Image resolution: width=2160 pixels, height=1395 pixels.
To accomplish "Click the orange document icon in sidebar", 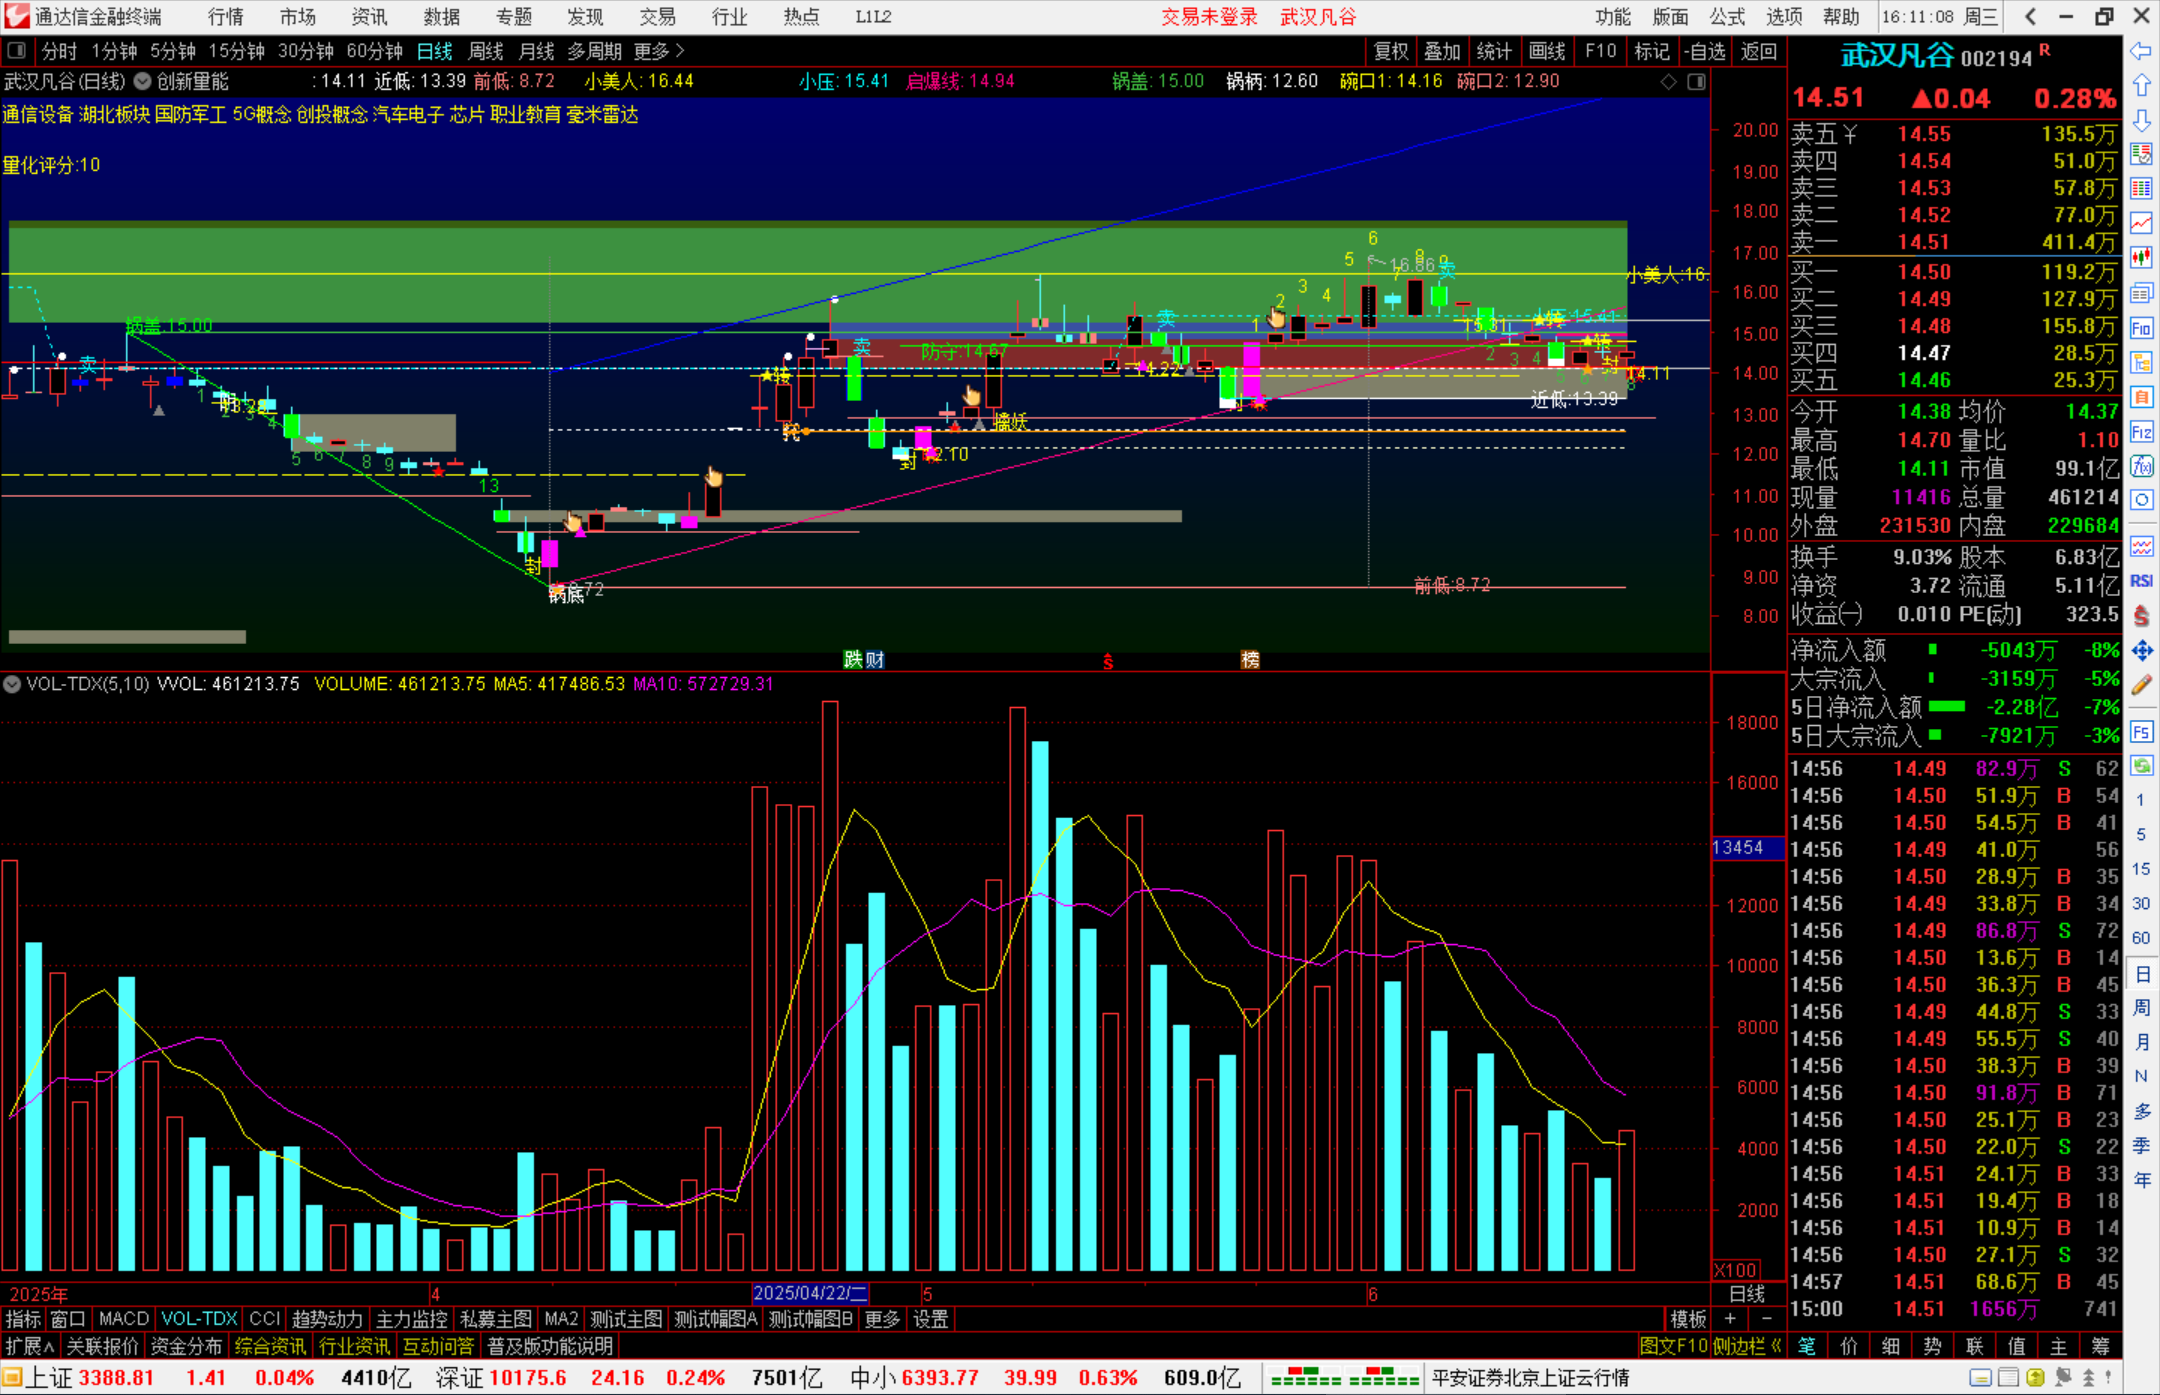I will coord(2141,397).
